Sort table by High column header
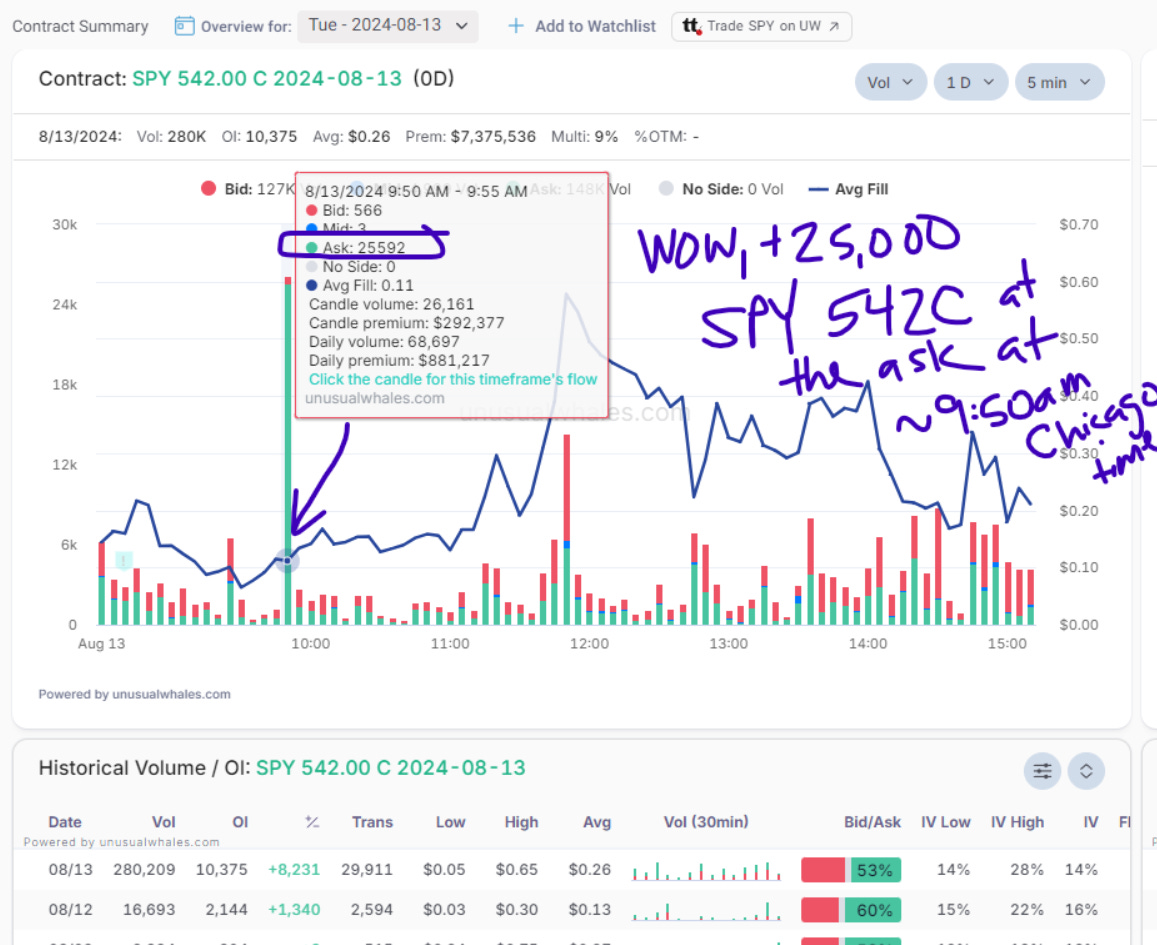The width and height of the screenshot is (1157, 945). (x=521, y=822)
